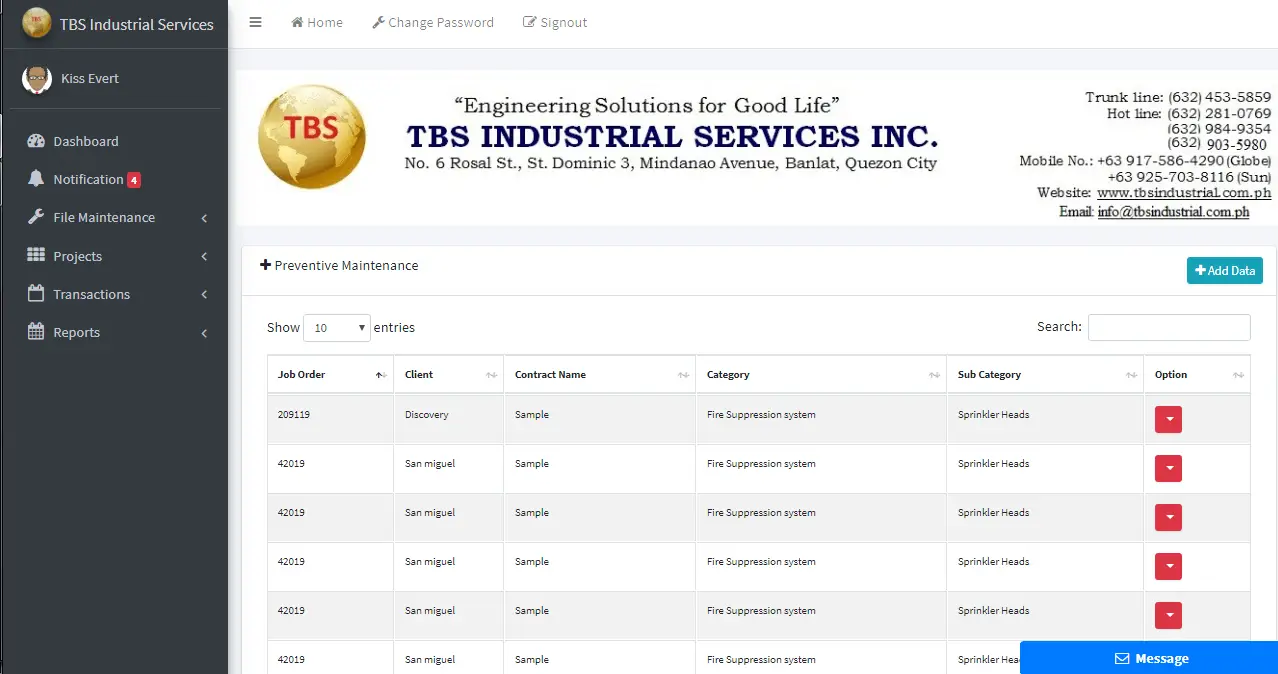
Task: Sort table by Category column
Action: 821,375
